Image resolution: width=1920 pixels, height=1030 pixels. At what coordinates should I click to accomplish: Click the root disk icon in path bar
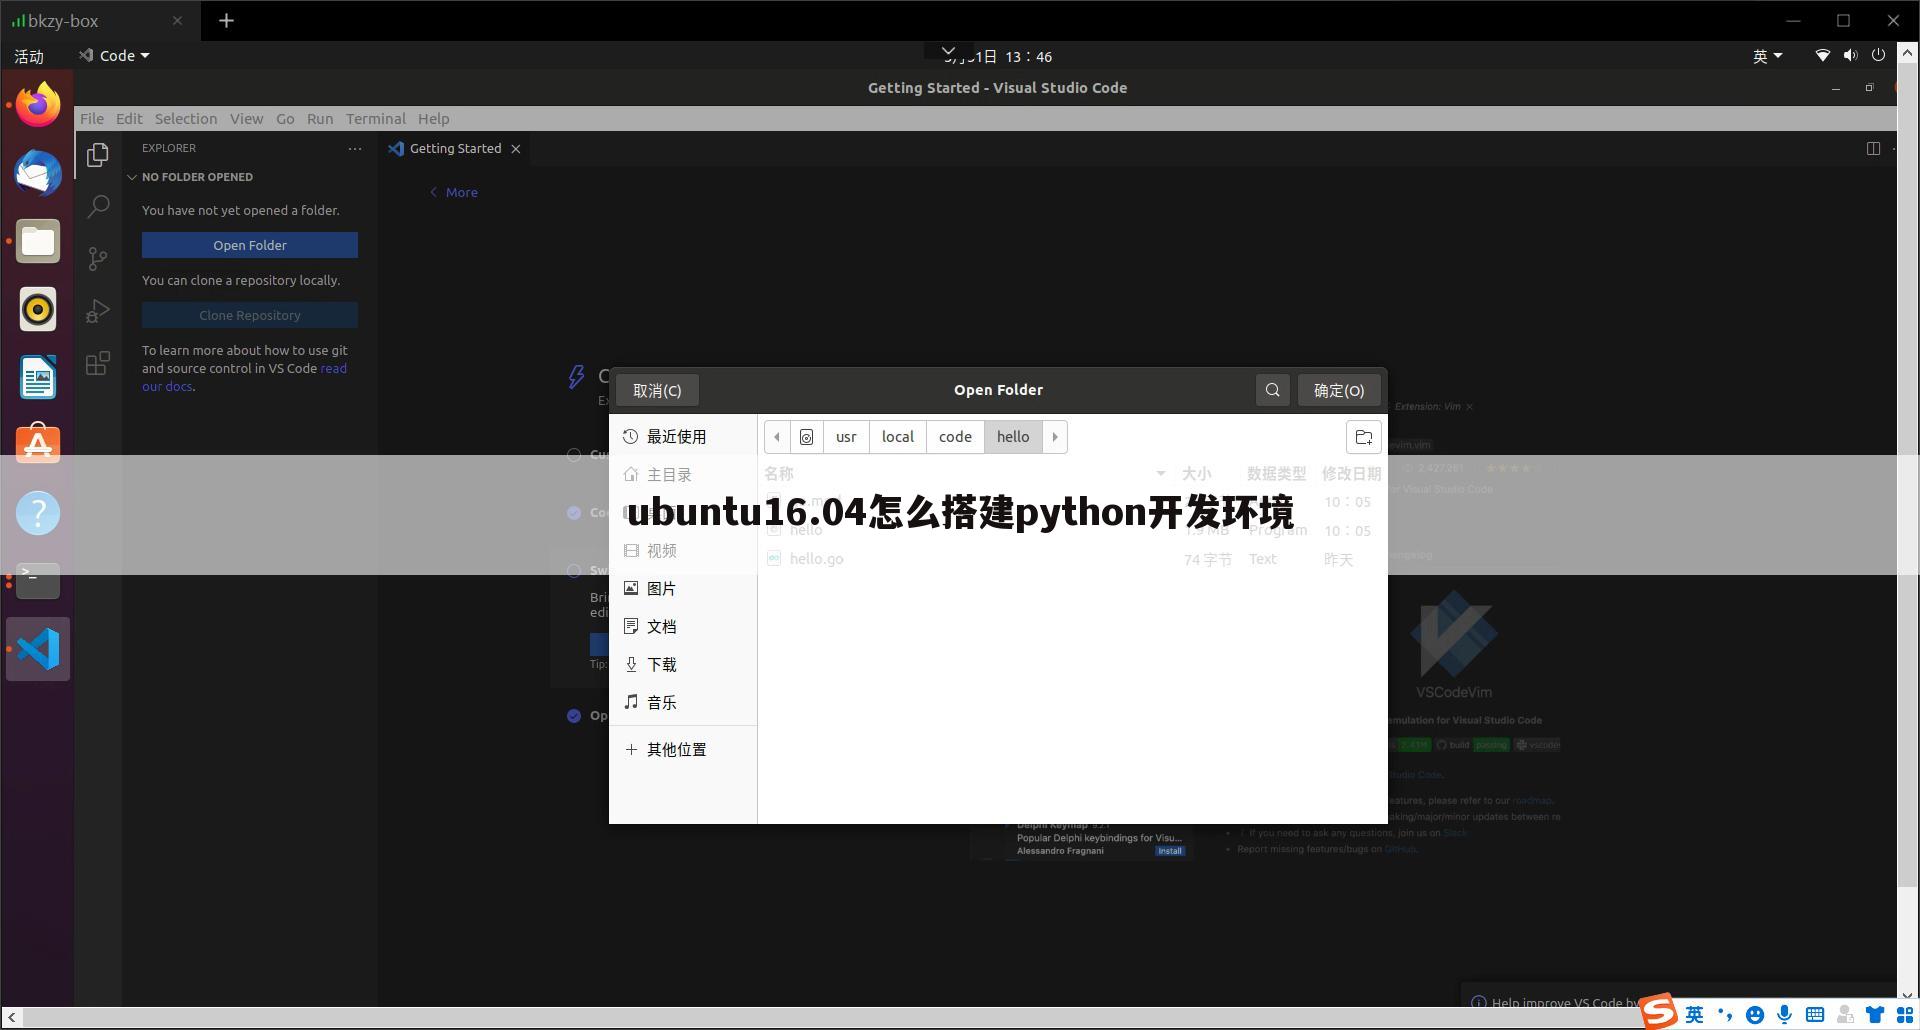pyautogui.click(x=807, y=437)
